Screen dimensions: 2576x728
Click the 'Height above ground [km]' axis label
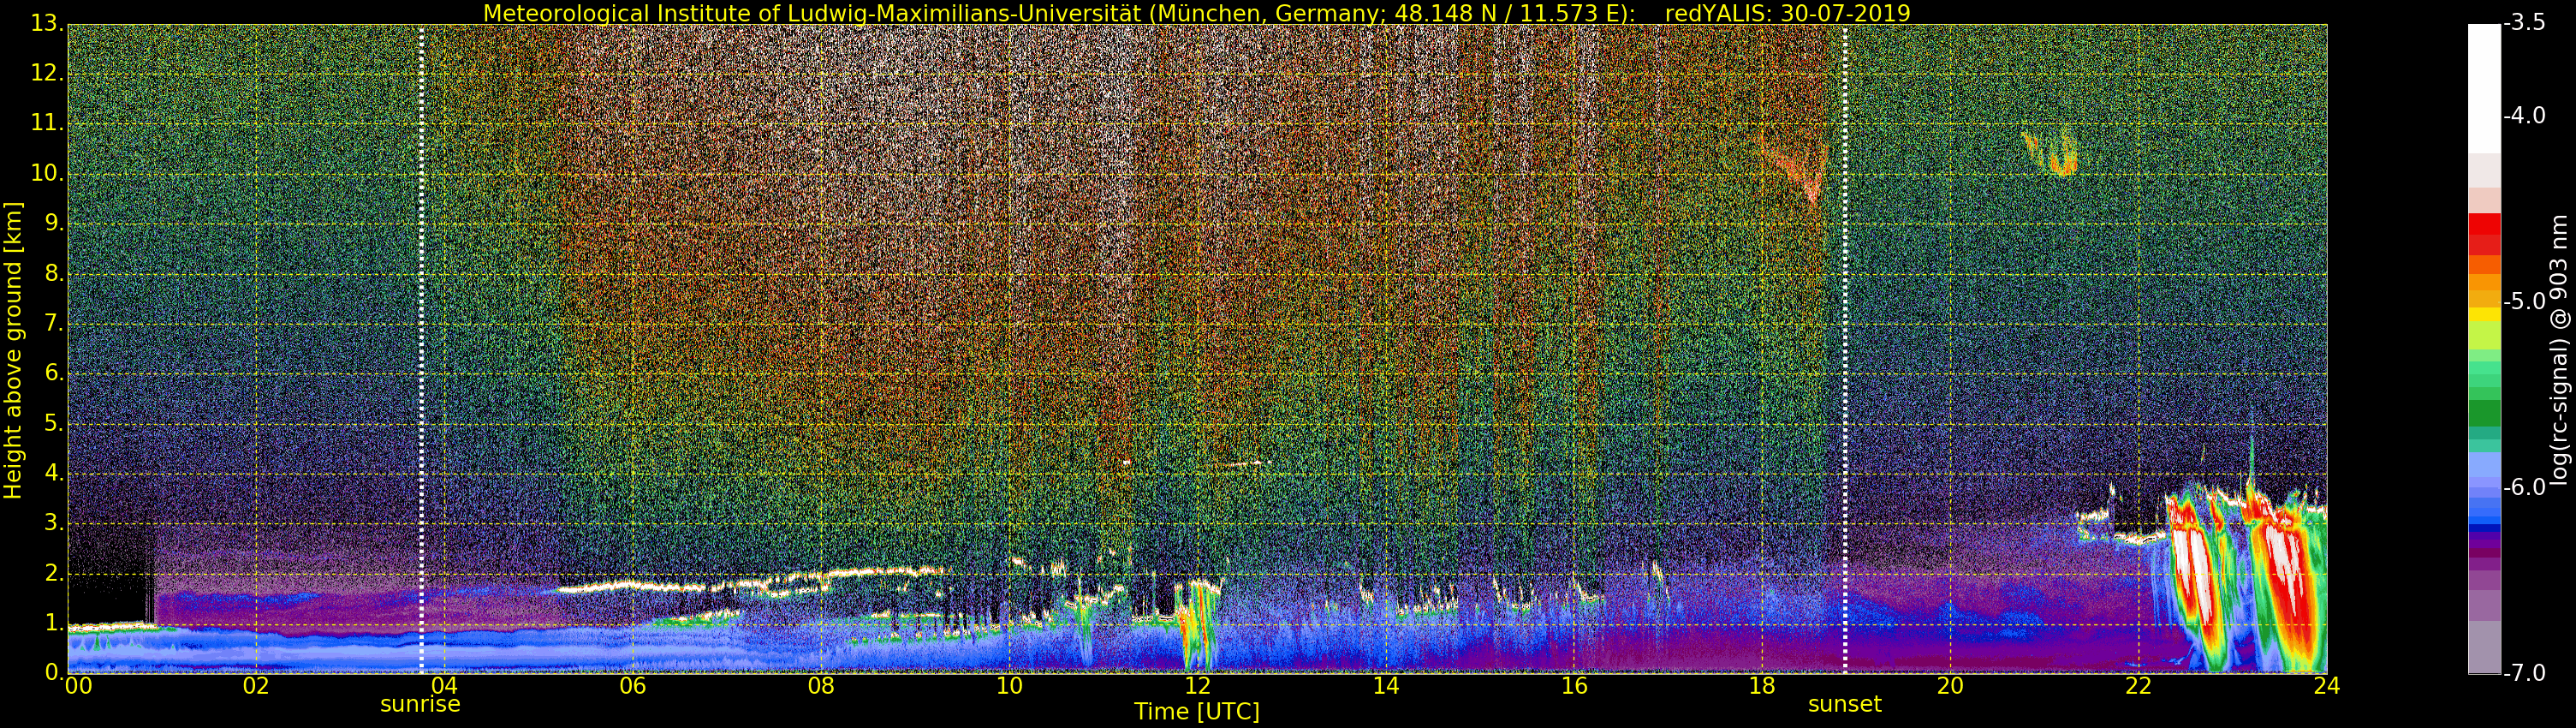tap(13, 350)
